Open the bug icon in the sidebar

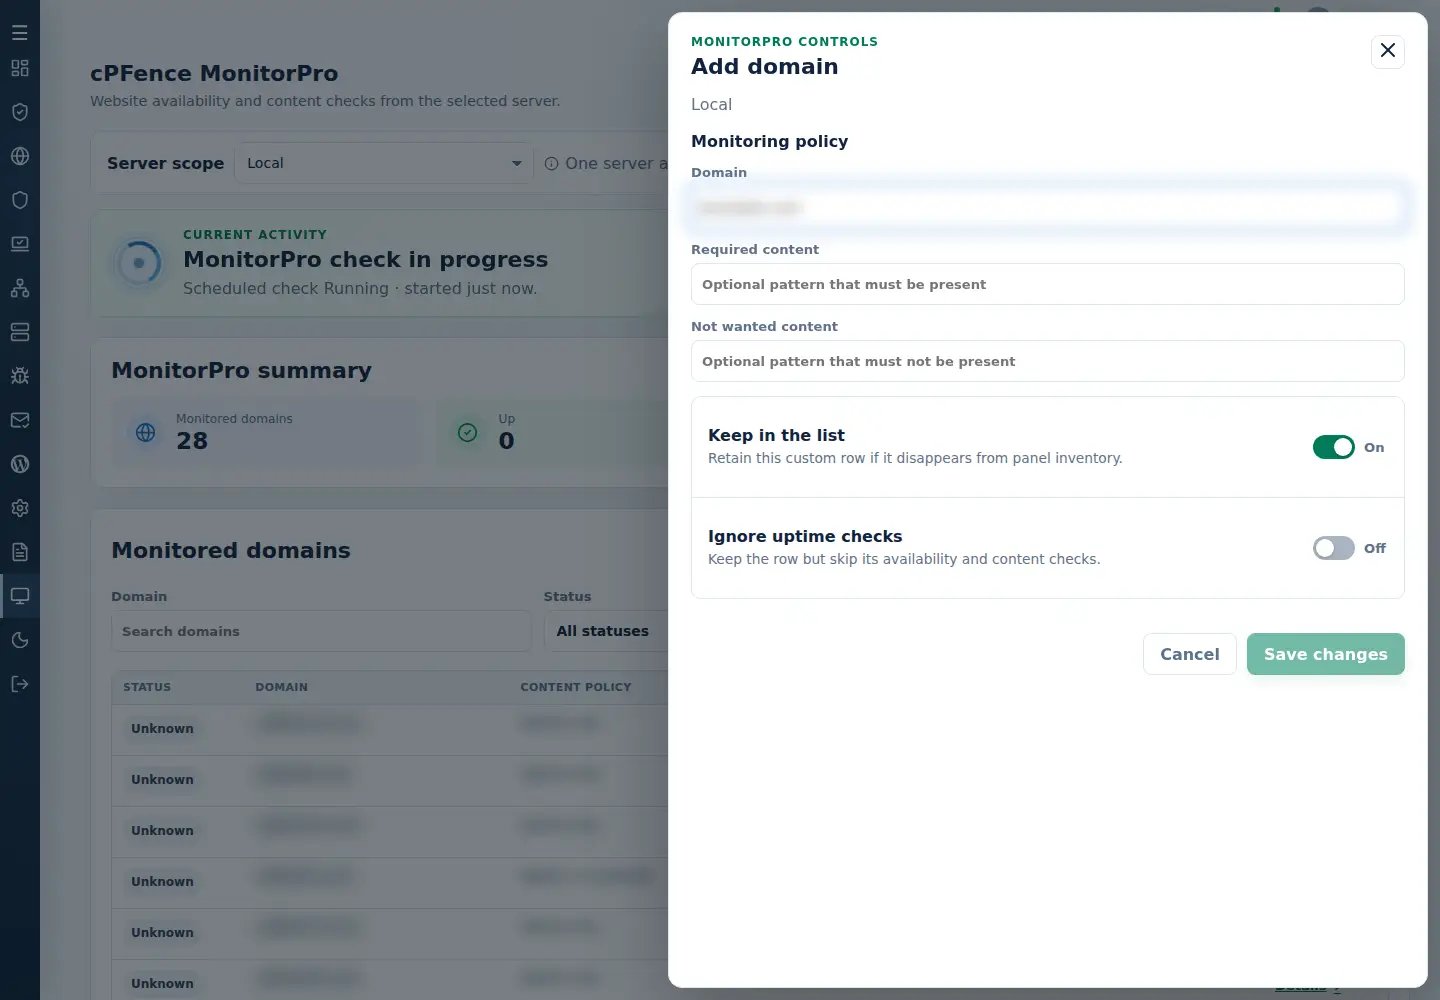coord(20,376)
